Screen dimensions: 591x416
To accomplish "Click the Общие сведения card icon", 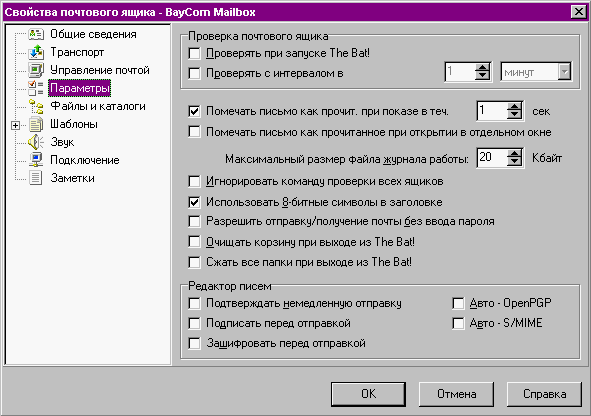I will point(36,34).
